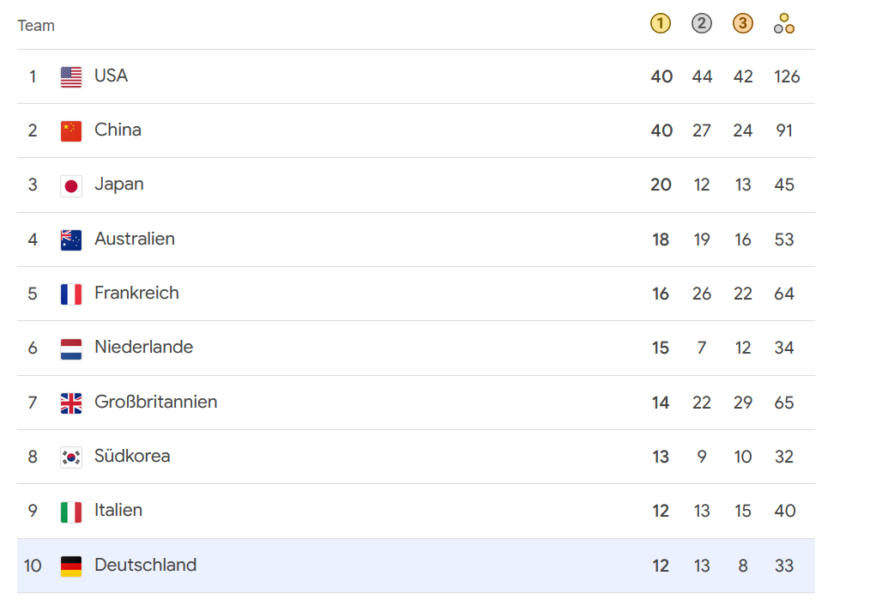Click the Frankreich flag icon
Screen dimensions: 870x600
tap(71, 294)
